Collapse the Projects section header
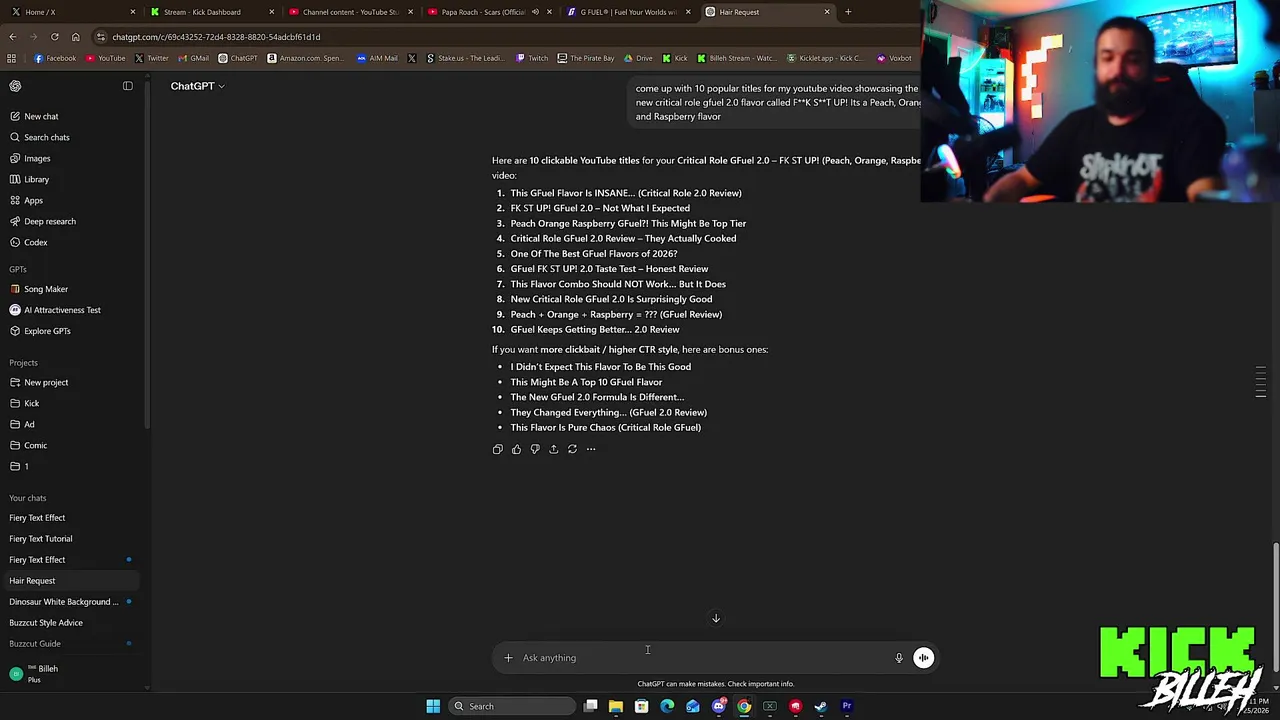 23,363
